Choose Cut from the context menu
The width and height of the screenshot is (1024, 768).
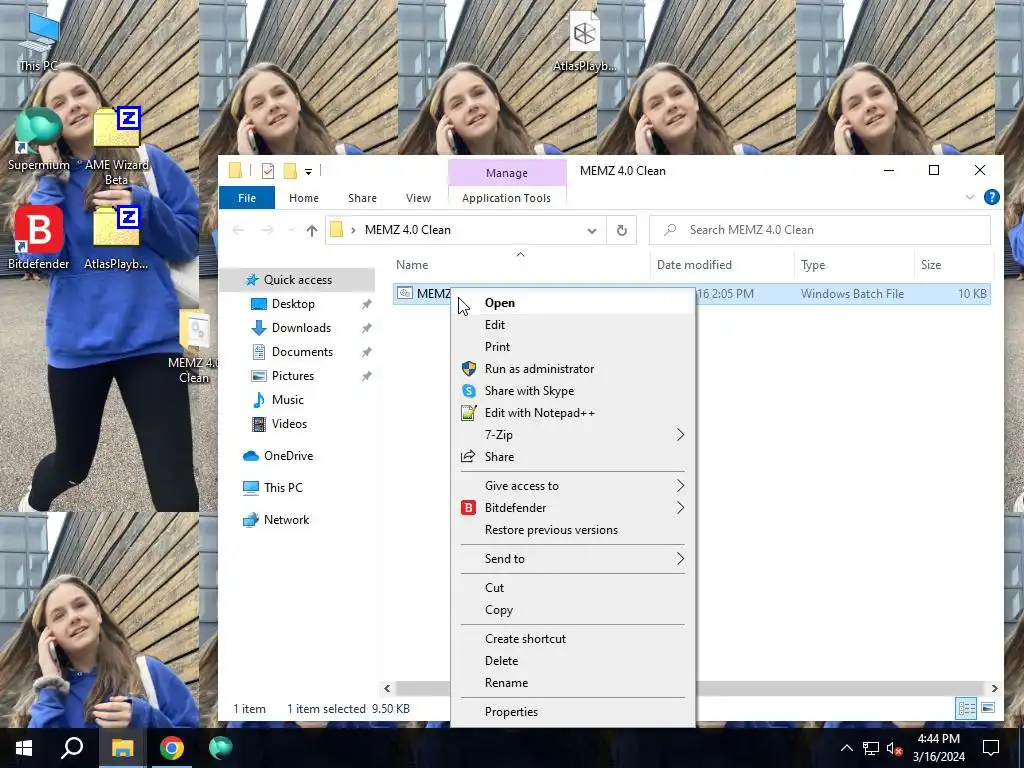point(573,588)
